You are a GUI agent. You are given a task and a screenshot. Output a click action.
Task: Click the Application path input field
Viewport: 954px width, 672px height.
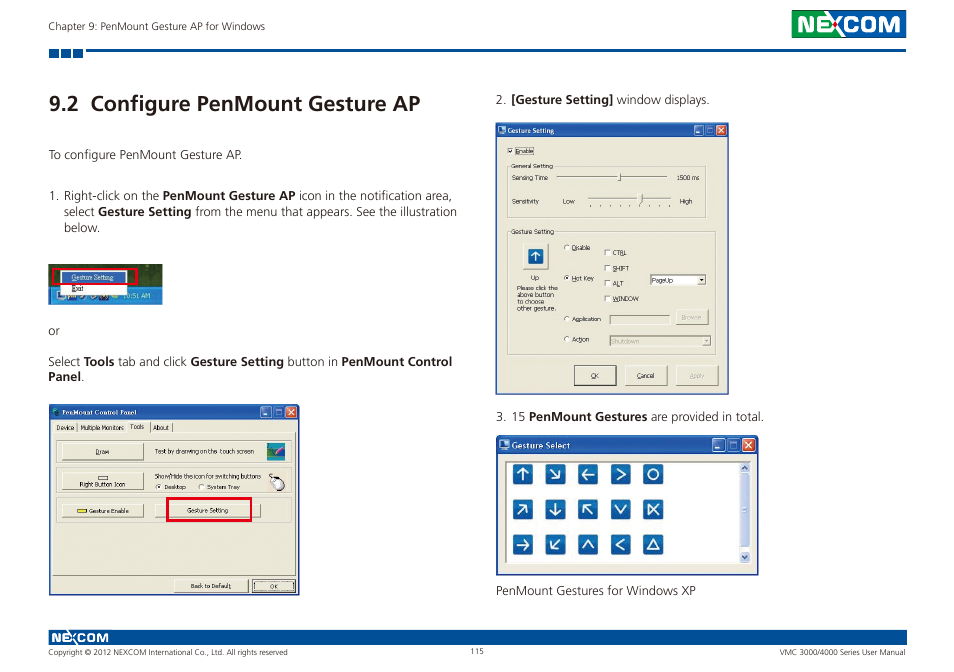(639, 319)
